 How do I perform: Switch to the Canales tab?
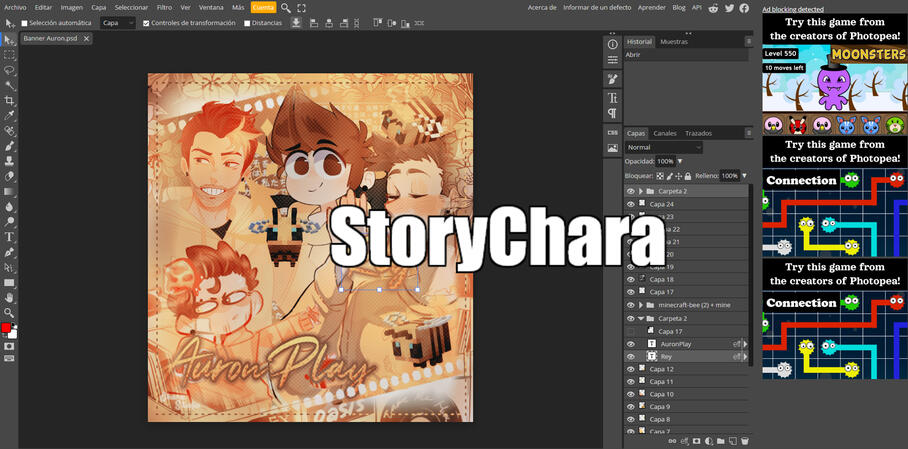click(x=665, y=133)
